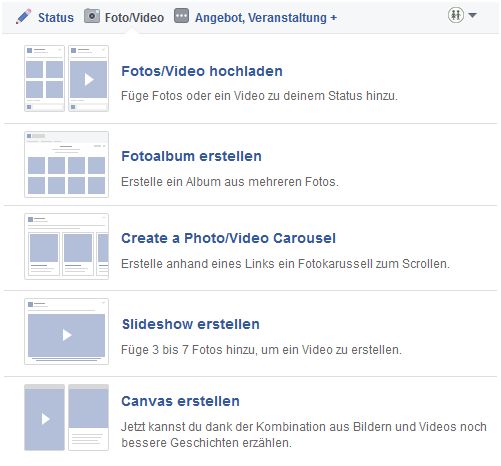Image resolution: width=501 pixels, height=466 pixels.
Task: Choose Canvas erstellen
Action: pos(180,401)
